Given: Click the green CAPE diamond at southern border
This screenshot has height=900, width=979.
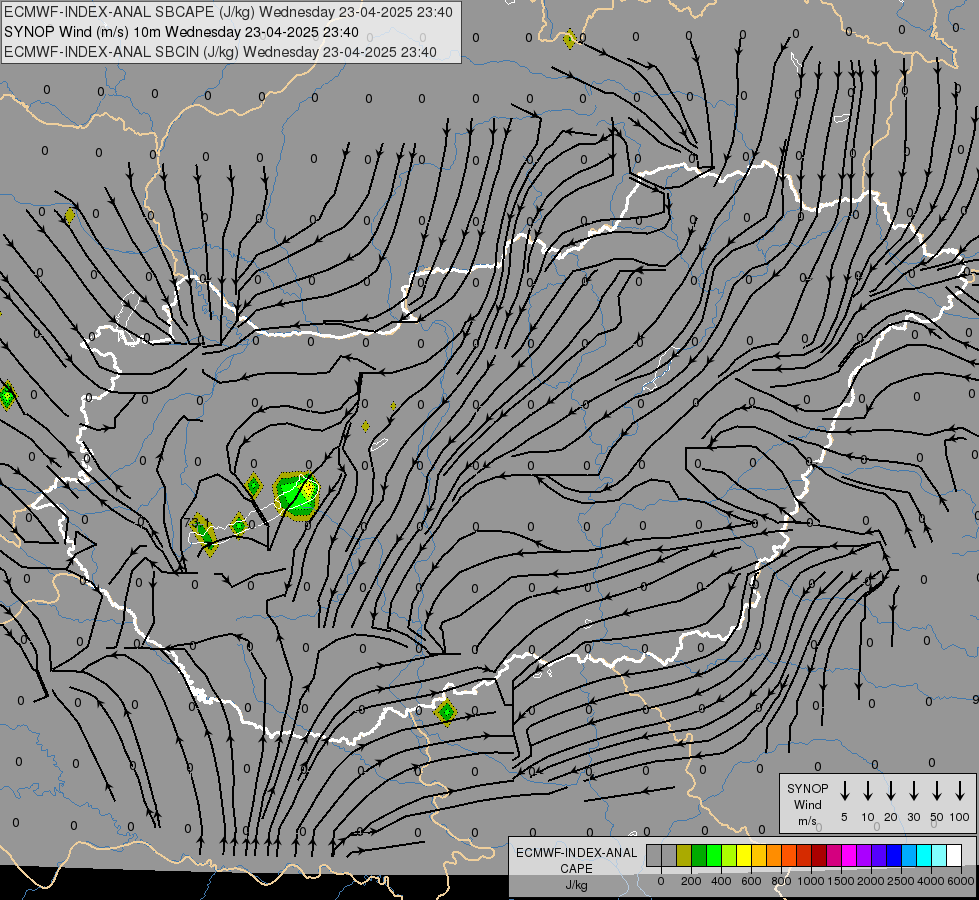Looking at the screenshot, I should tap(446, 711).
